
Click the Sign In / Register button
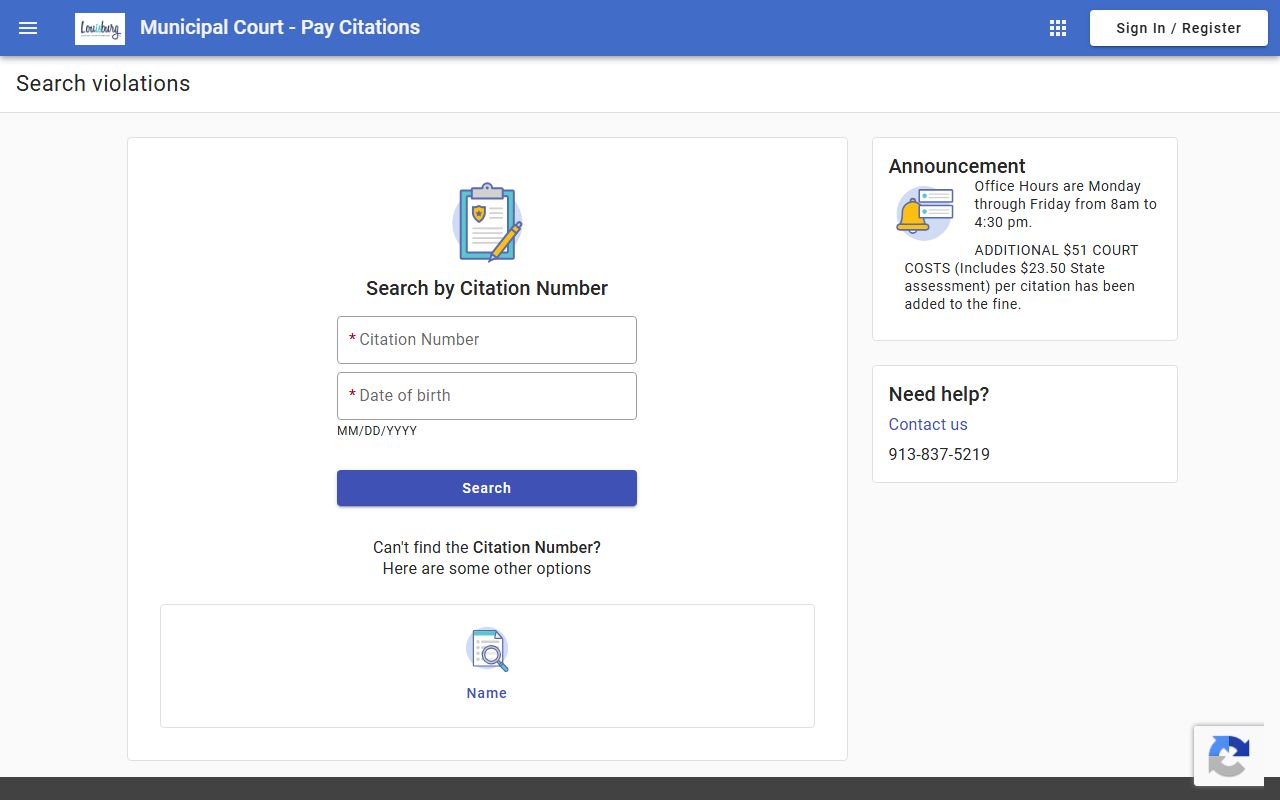1178,28
